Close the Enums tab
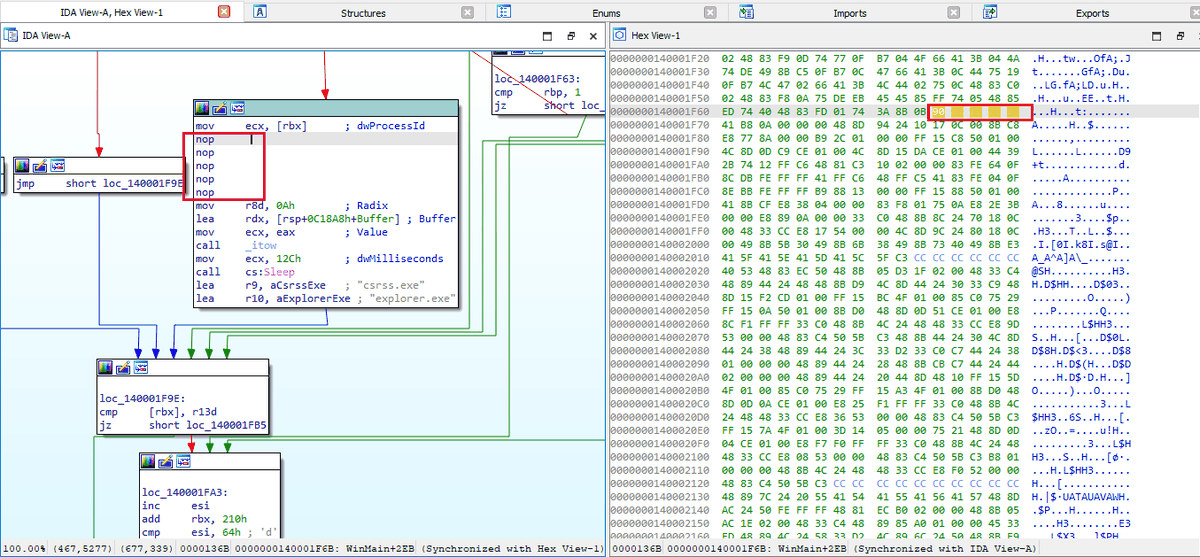 [x=710, y=12]
